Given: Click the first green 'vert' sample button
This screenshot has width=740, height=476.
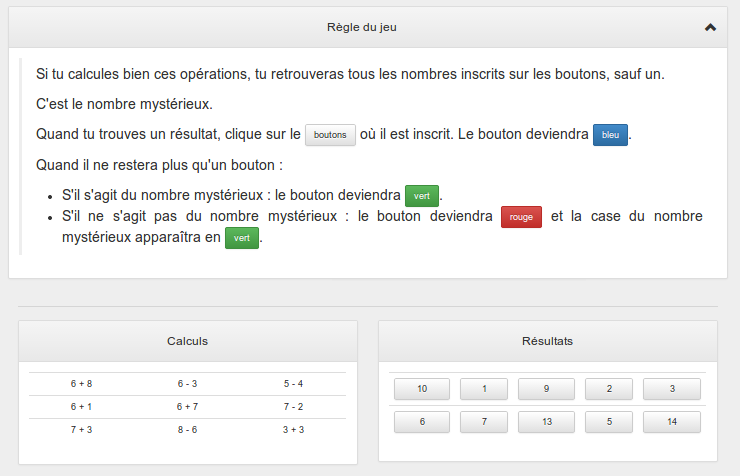Looking at the screenshot, I should (421, 196).
